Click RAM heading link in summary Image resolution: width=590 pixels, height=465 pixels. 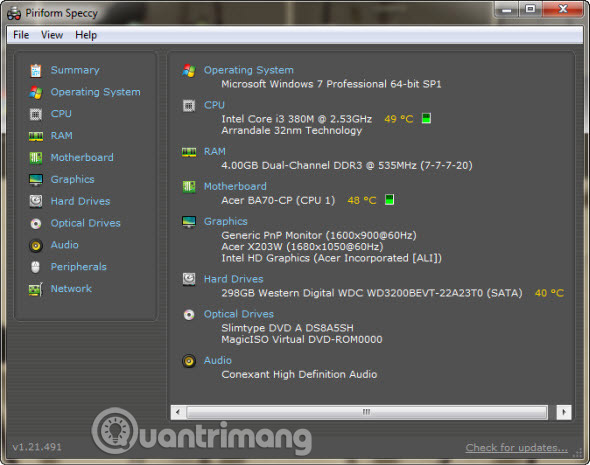coord(214,152)
